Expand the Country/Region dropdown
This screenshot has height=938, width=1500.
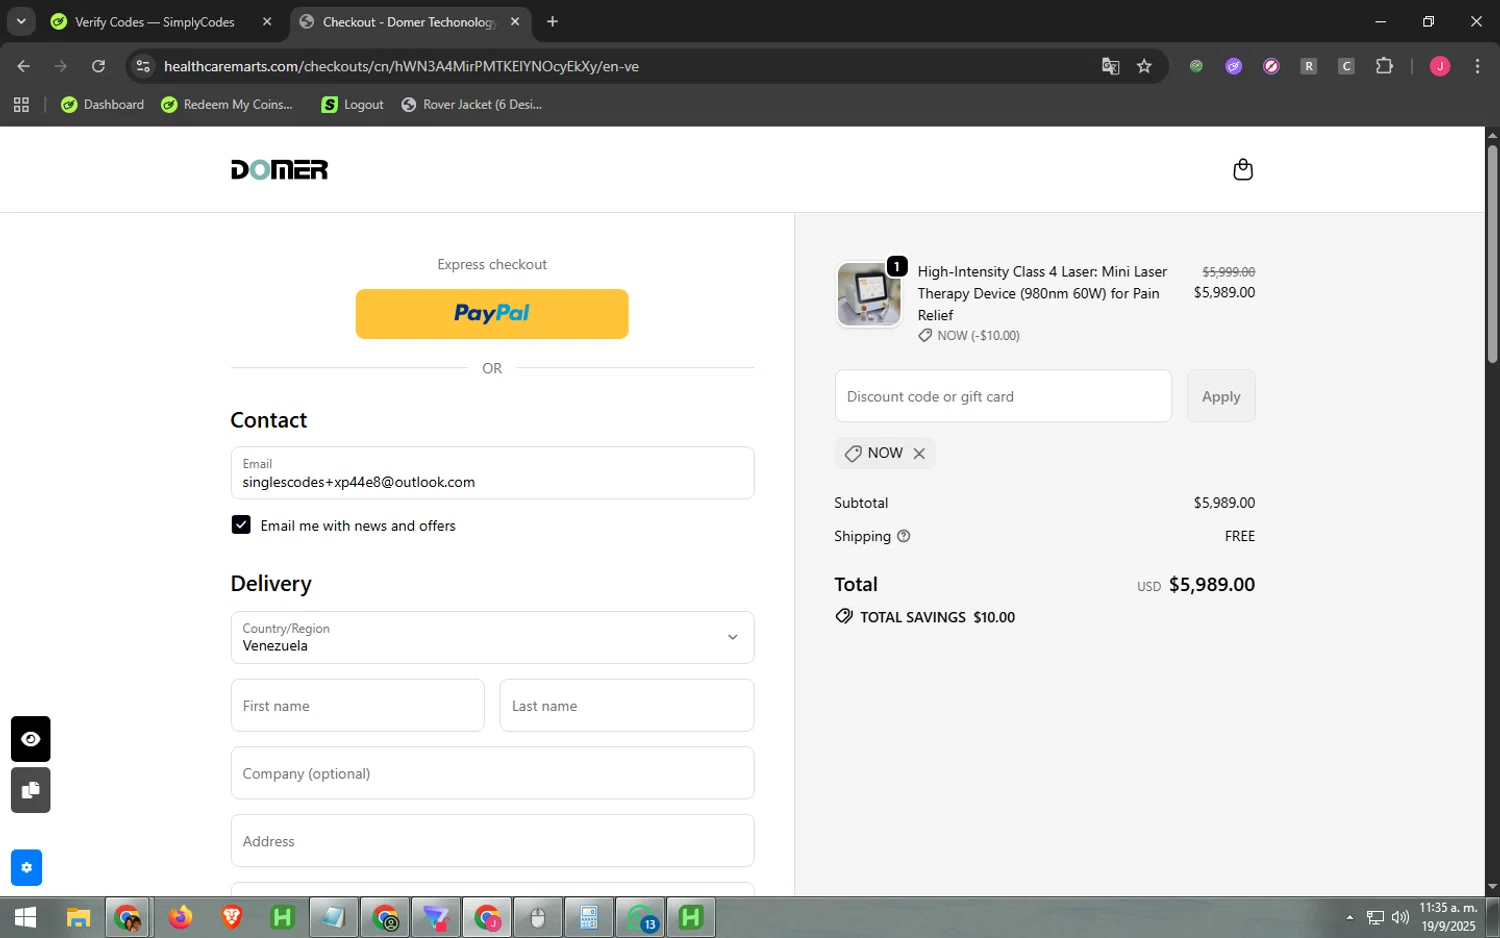coord(492,637)
